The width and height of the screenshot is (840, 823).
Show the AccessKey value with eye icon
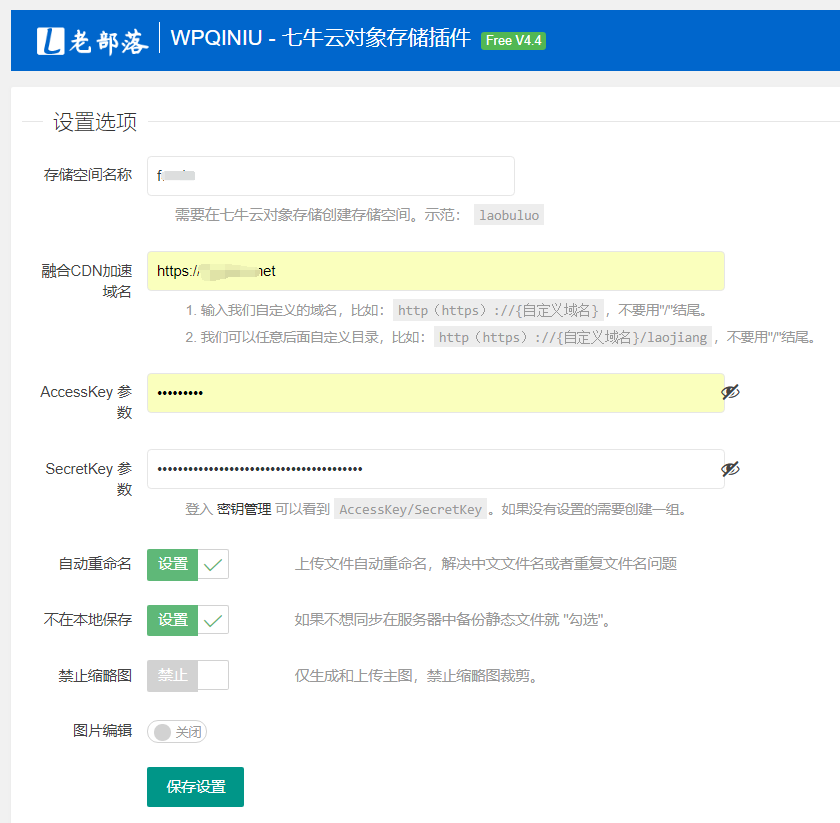point(730,392)
